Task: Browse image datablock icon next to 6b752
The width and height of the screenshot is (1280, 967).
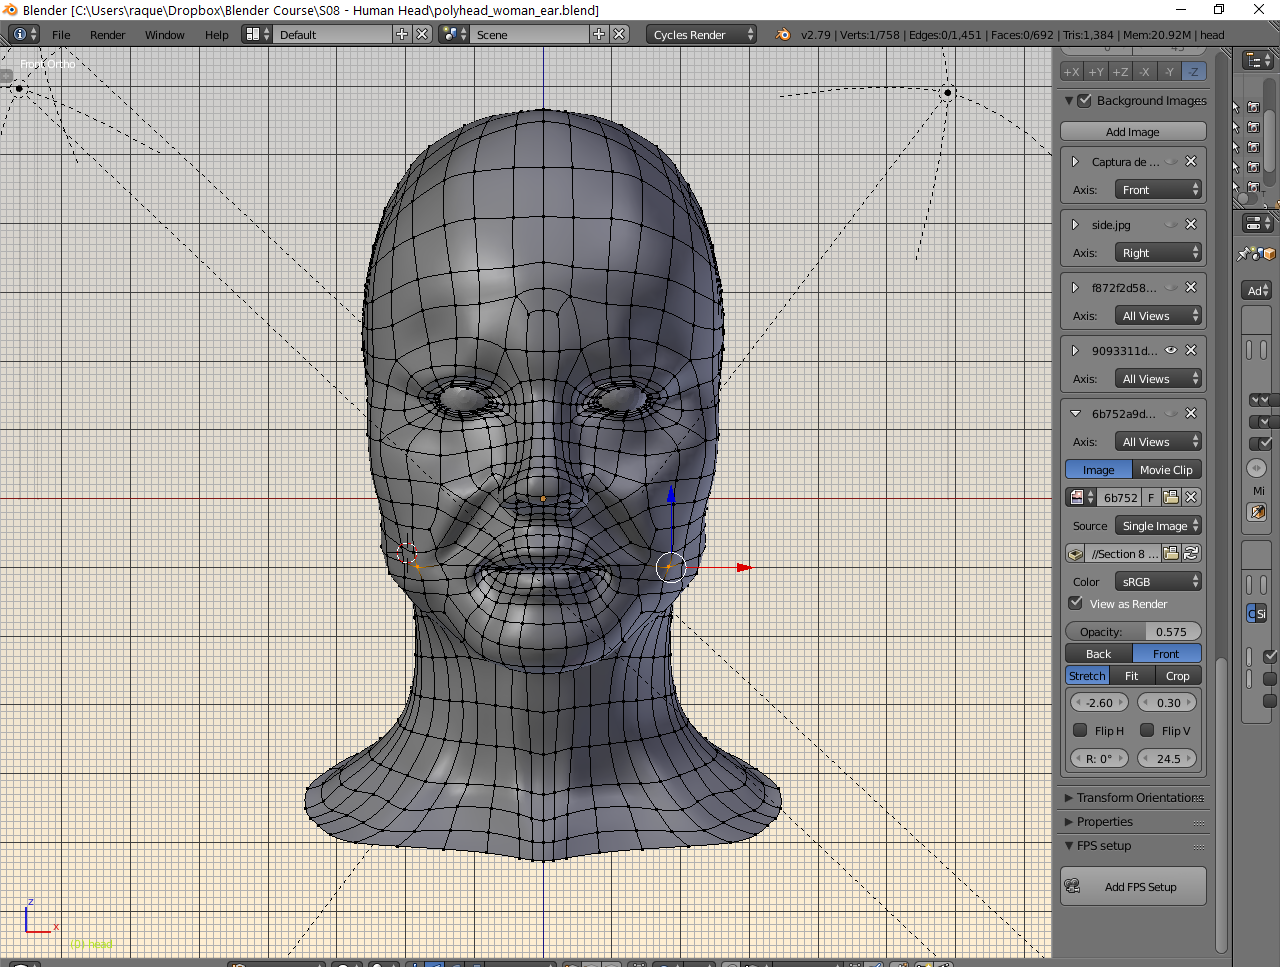Action: coord(1081,497)
